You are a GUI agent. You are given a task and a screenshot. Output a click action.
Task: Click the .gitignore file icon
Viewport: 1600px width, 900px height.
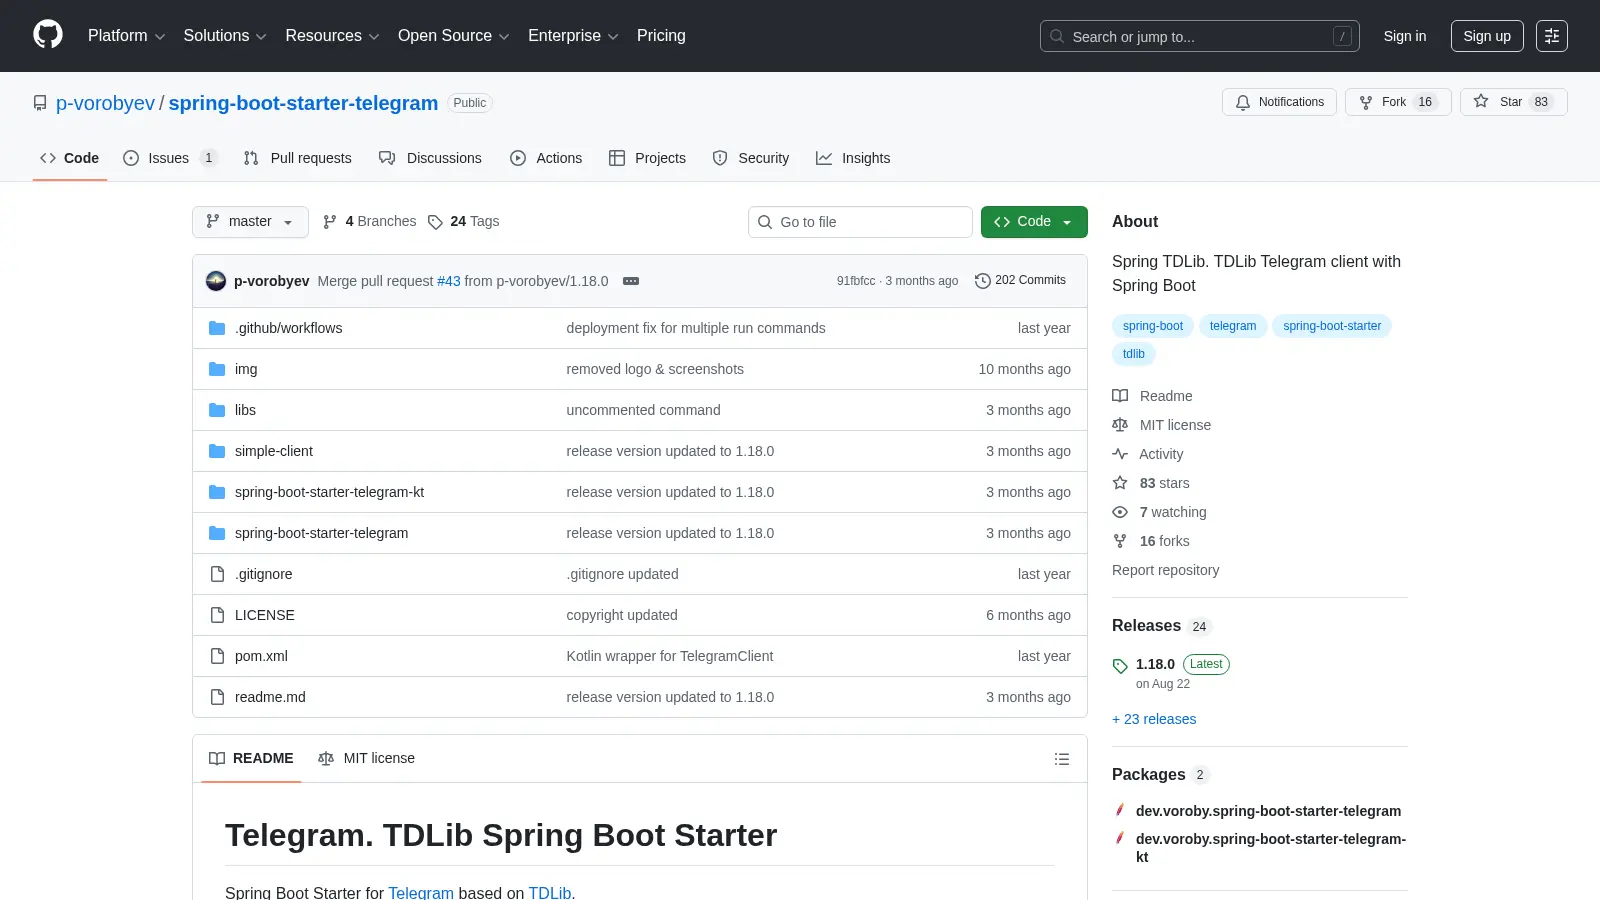pyautogui.click(x=217, y=574)
